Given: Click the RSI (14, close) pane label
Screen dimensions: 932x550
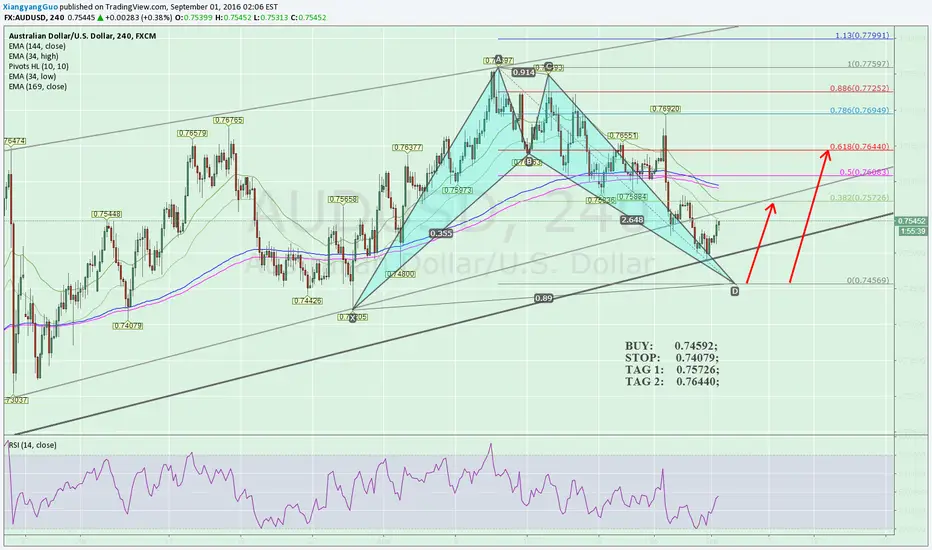Looking at the screenshot, I should pyautogui.click(x=33, y=445).
